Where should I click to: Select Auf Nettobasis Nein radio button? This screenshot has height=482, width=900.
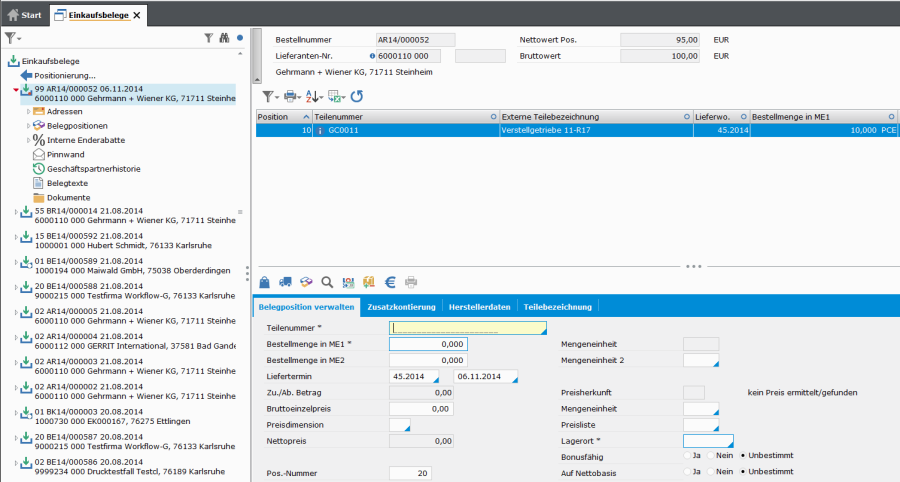click(711, 472)
